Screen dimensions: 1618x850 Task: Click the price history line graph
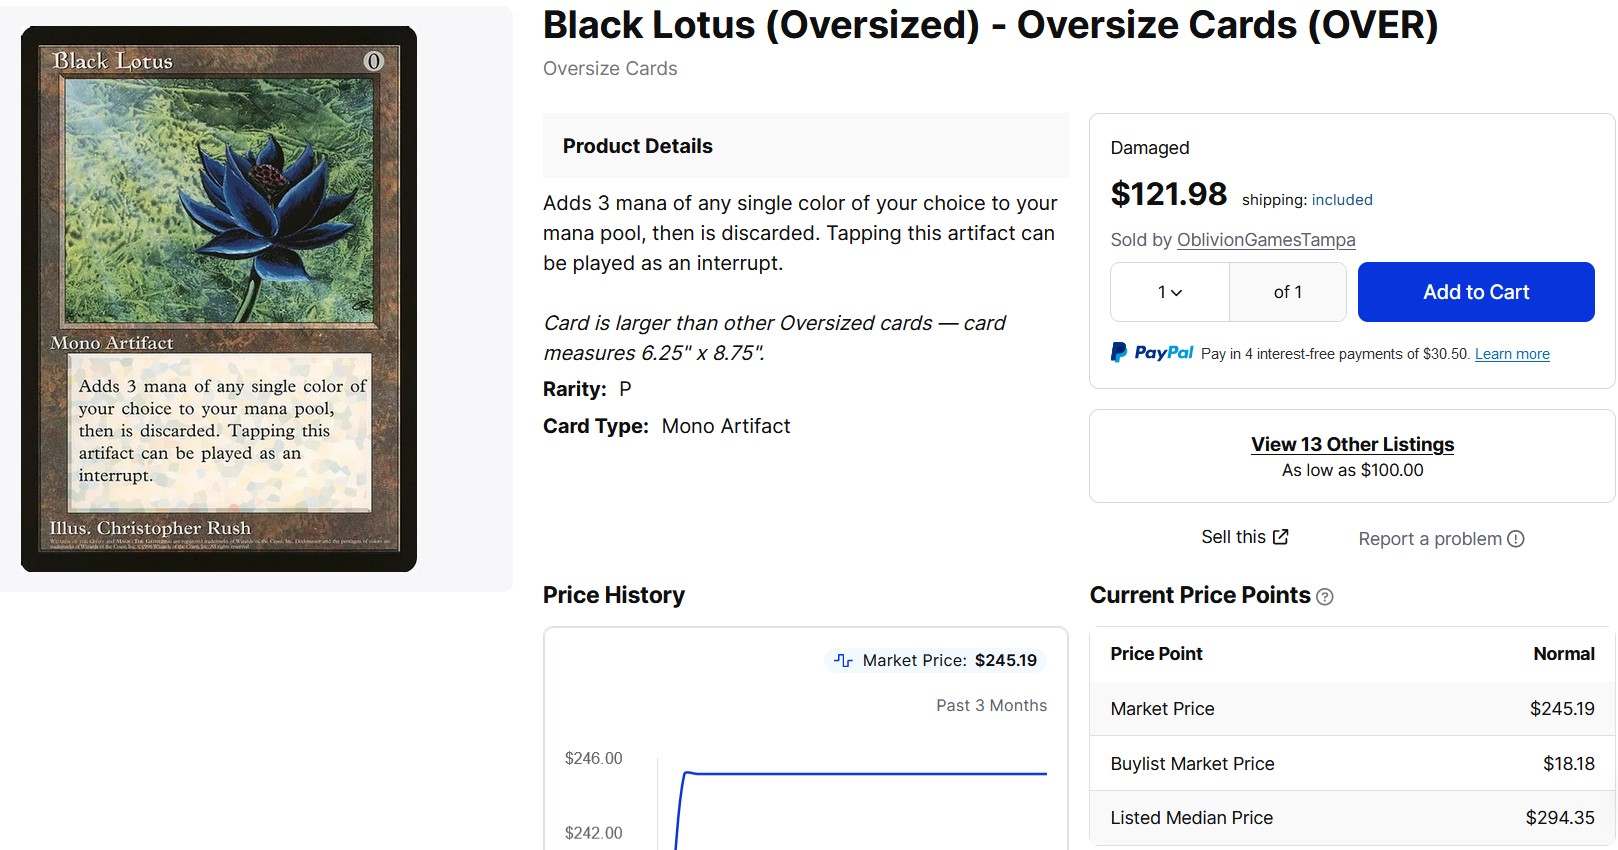(x=860, y=774)
